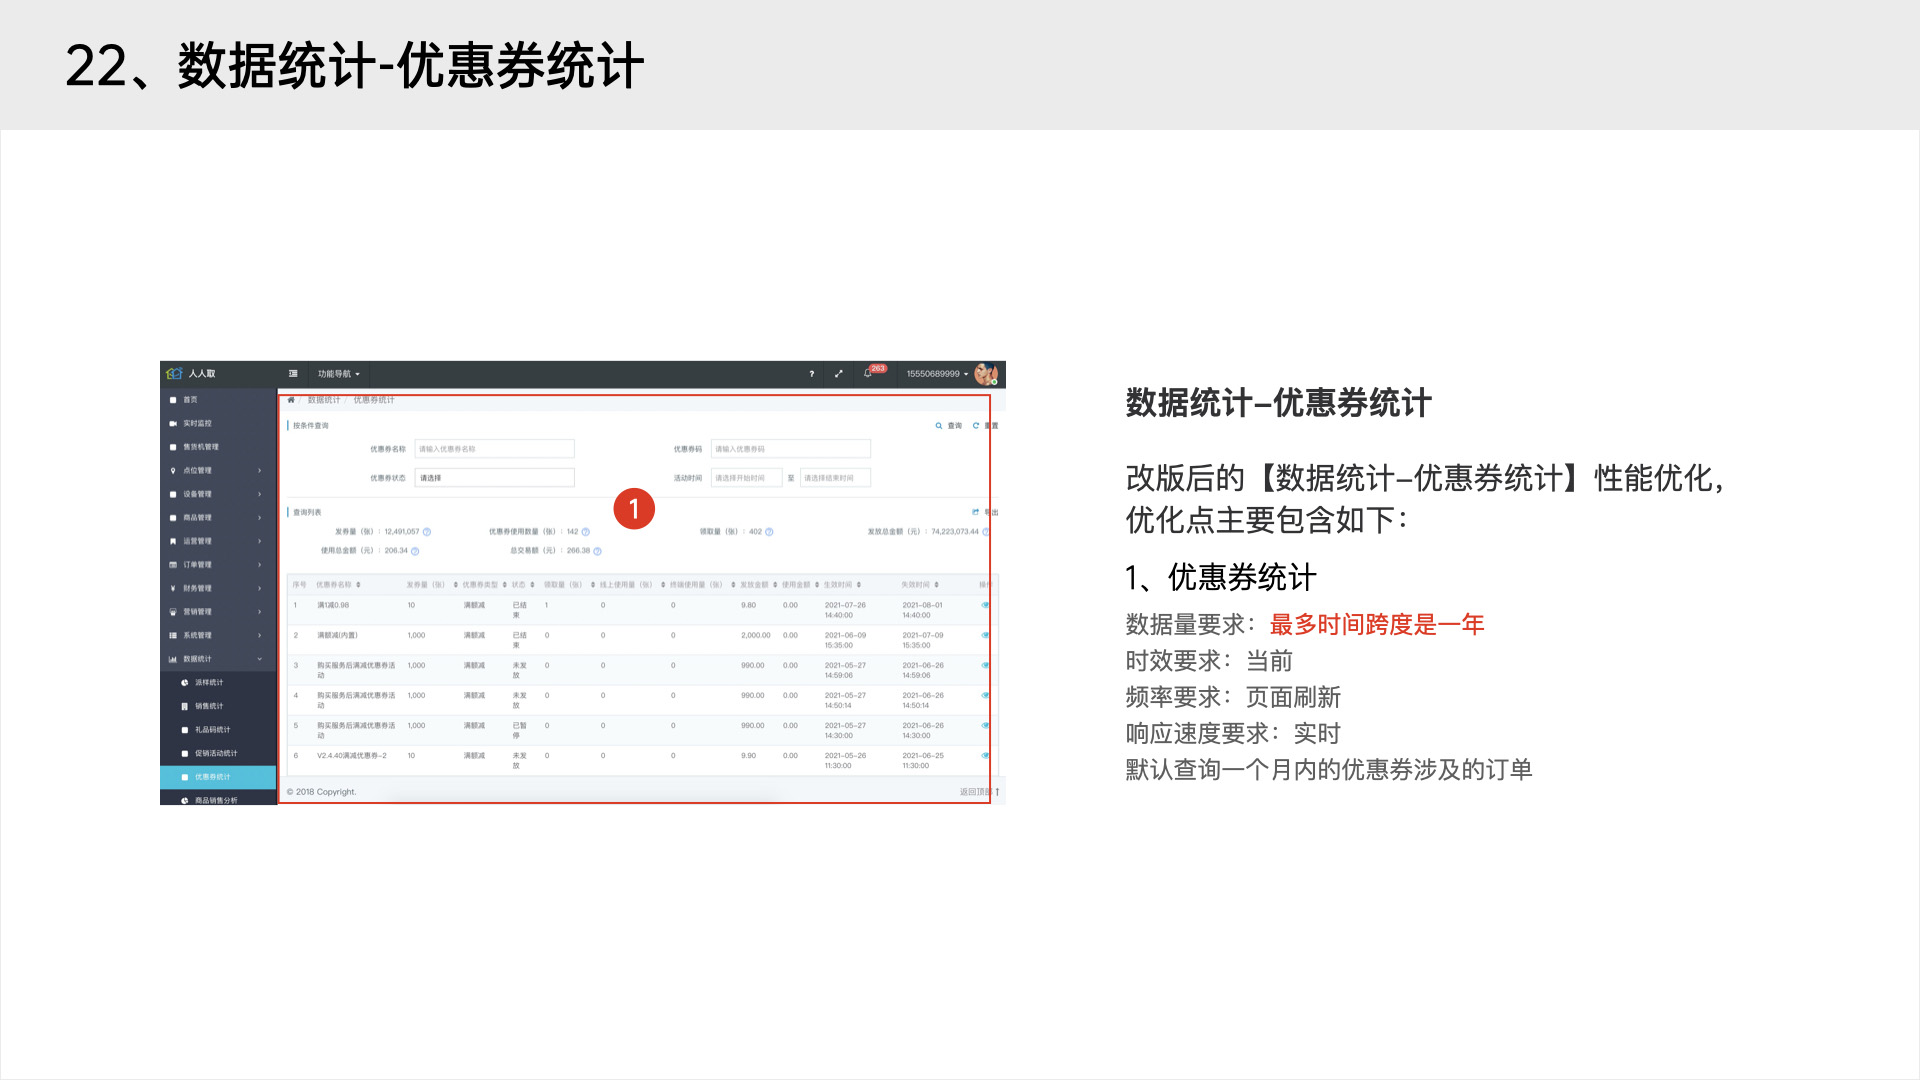Collapse the 数据统计 sidebar menu
The height and width of the screenshot is (1080, 1920).
218,659
